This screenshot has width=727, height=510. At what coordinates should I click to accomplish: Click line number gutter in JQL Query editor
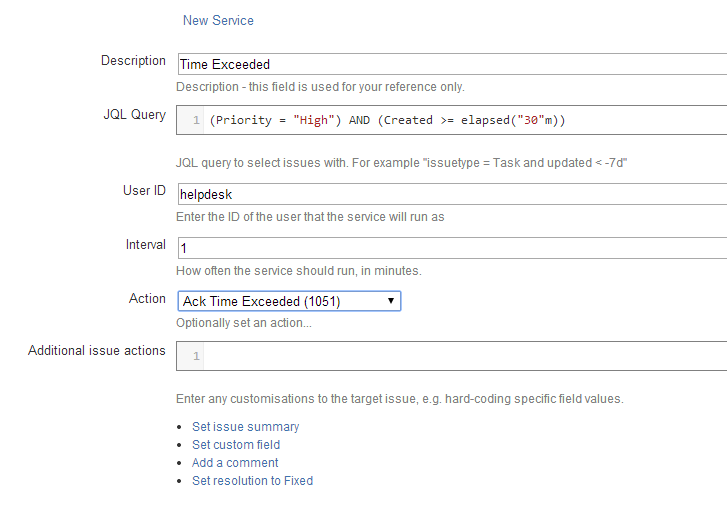pyautogui.click(x=191, y=120)
